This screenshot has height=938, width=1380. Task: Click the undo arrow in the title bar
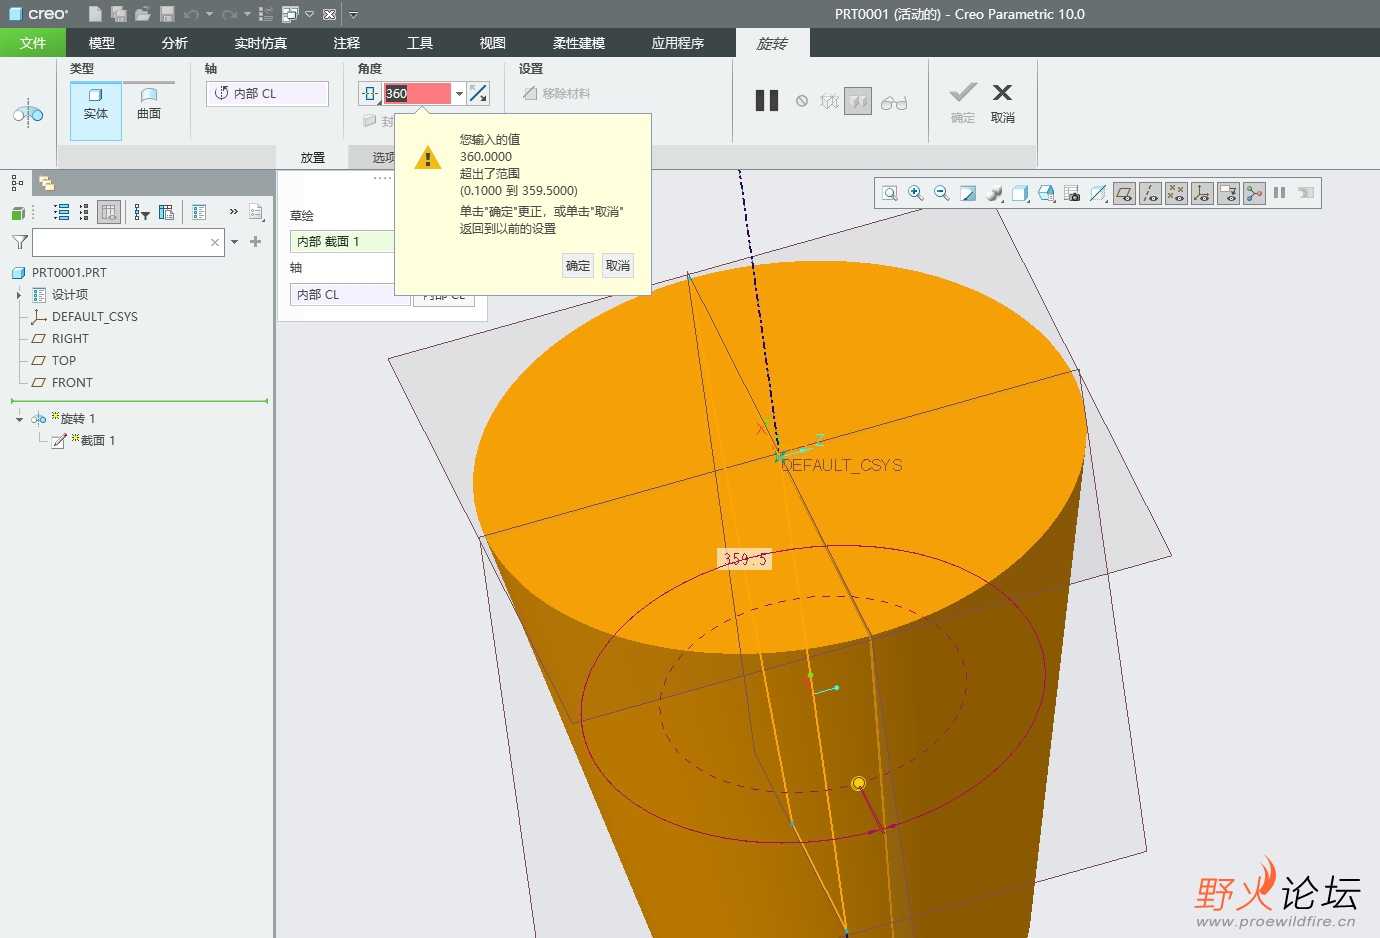point(190,14)
